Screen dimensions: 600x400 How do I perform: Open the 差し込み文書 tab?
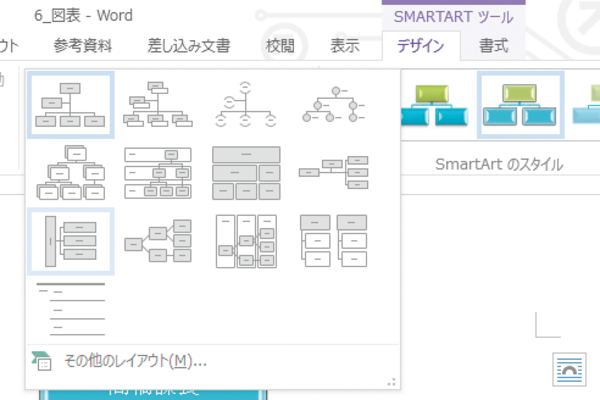pyautogui.click(x=189, y=46)
